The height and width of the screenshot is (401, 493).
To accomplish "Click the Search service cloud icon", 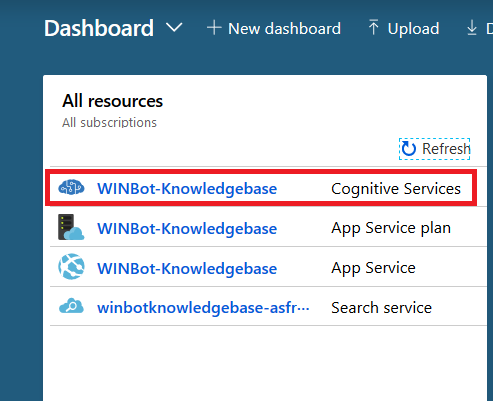I will [x=71, y=306].
